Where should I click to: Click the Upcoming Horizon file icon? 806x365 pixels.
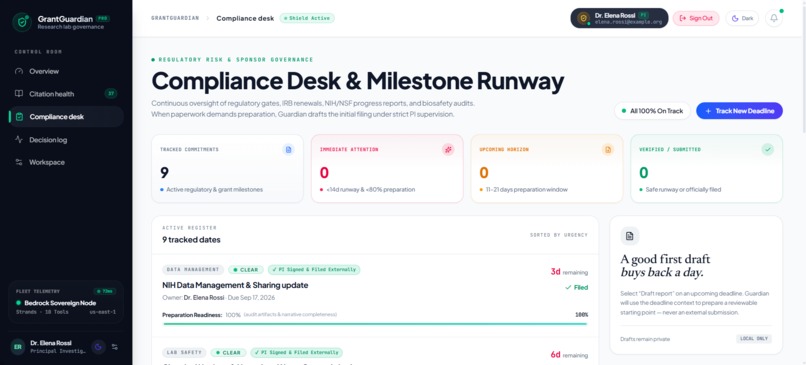click(608, 150)
